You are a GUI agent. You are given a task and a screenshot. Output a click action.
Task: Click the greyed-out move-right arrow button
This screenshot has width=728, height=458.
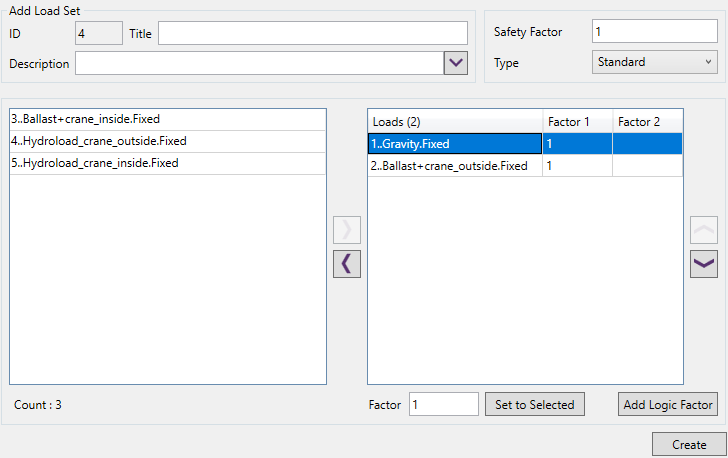coord(346,229)
